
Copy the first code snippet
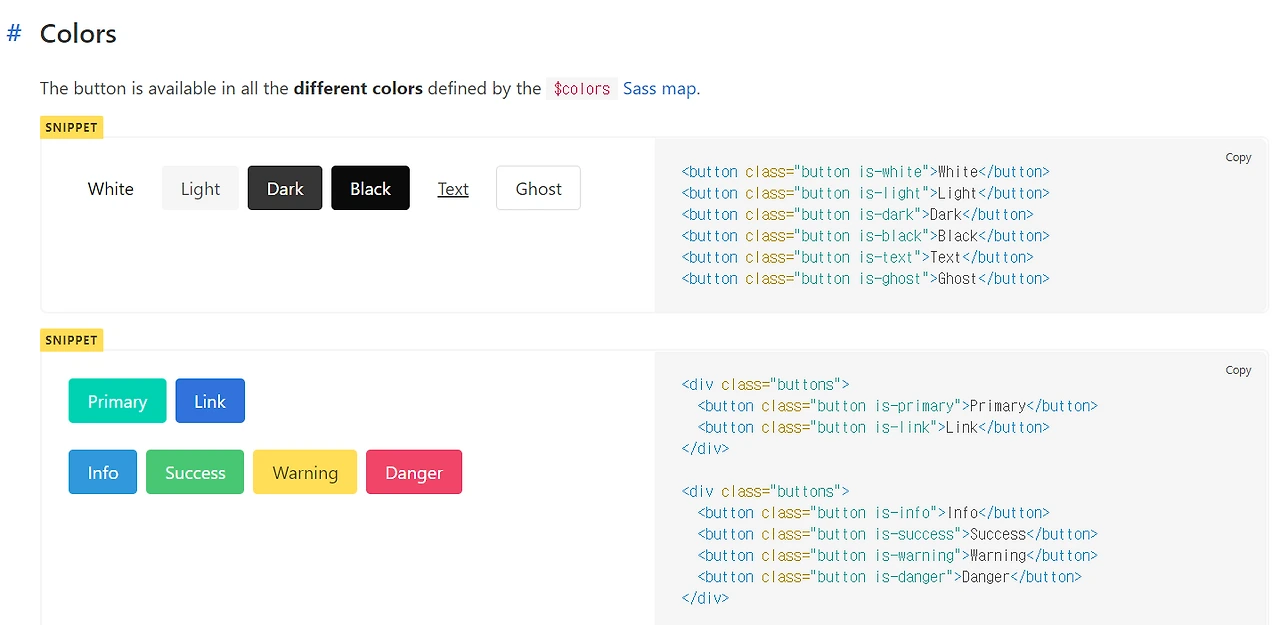tap(1238, 157)
